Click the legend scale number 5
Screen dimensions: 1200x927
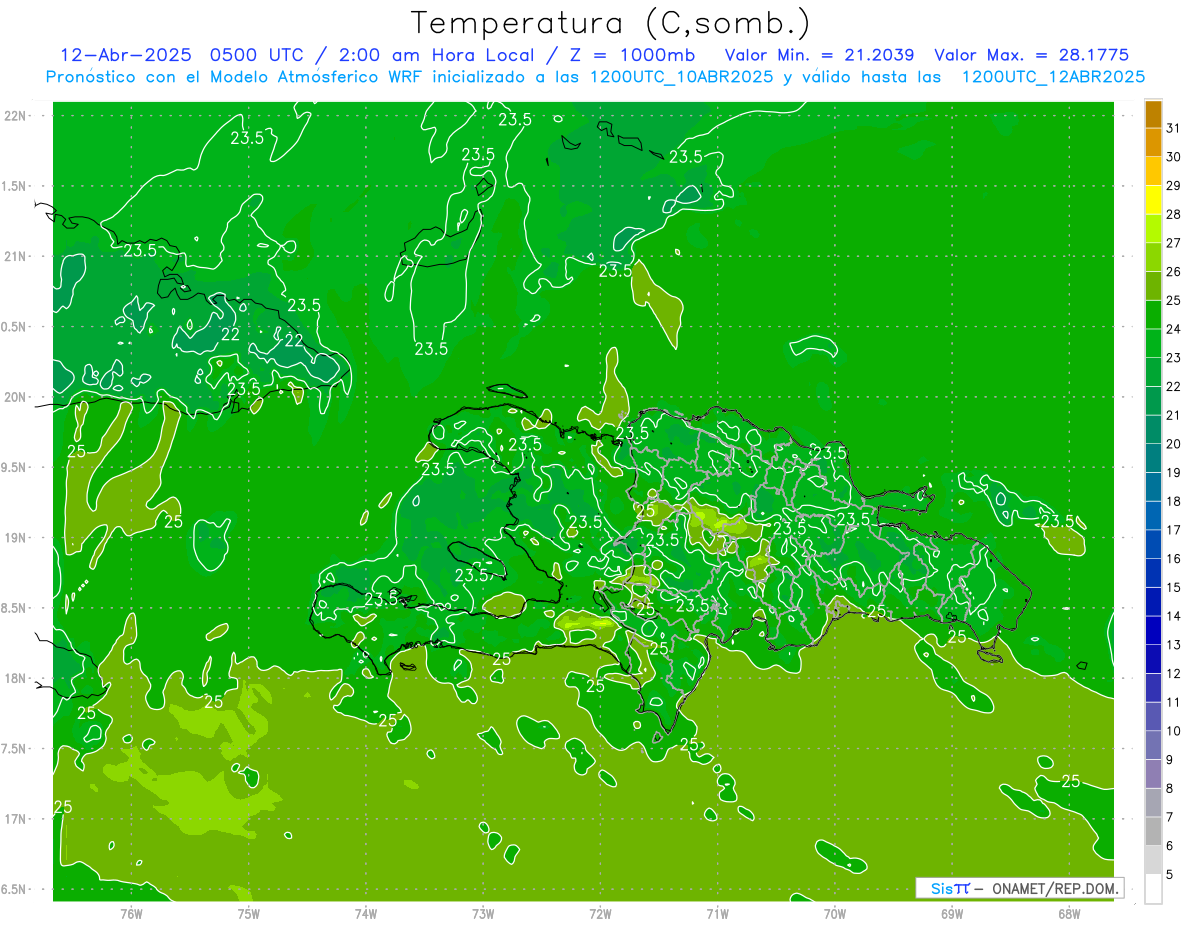click(1170, 874)
